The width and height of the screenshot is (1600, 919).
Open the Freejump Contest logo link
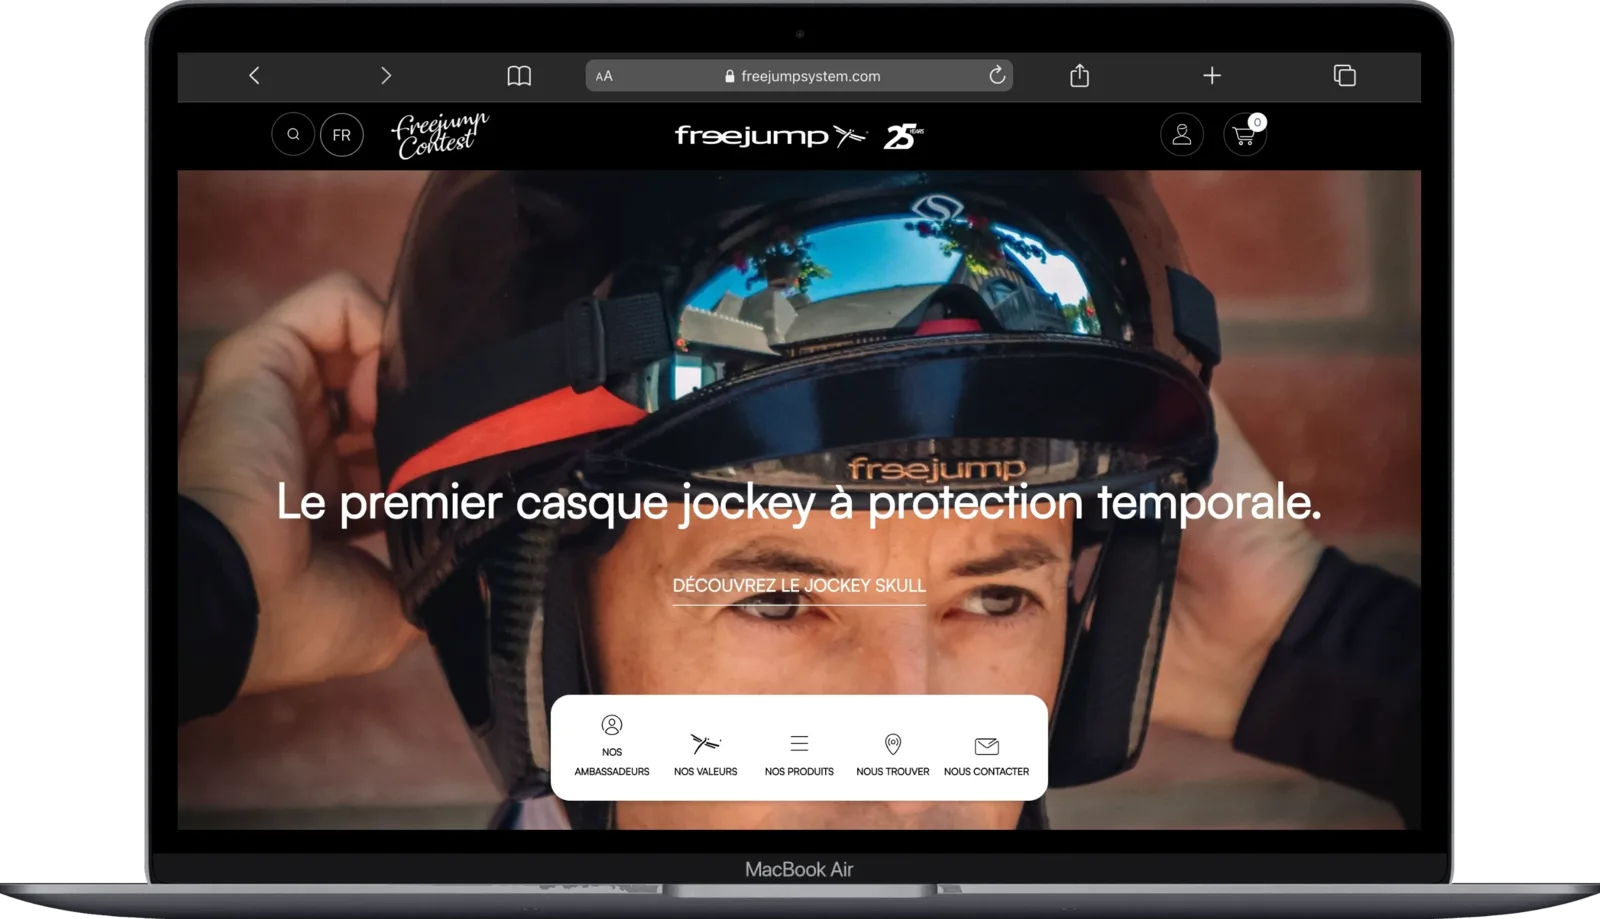tap(439, 135)
